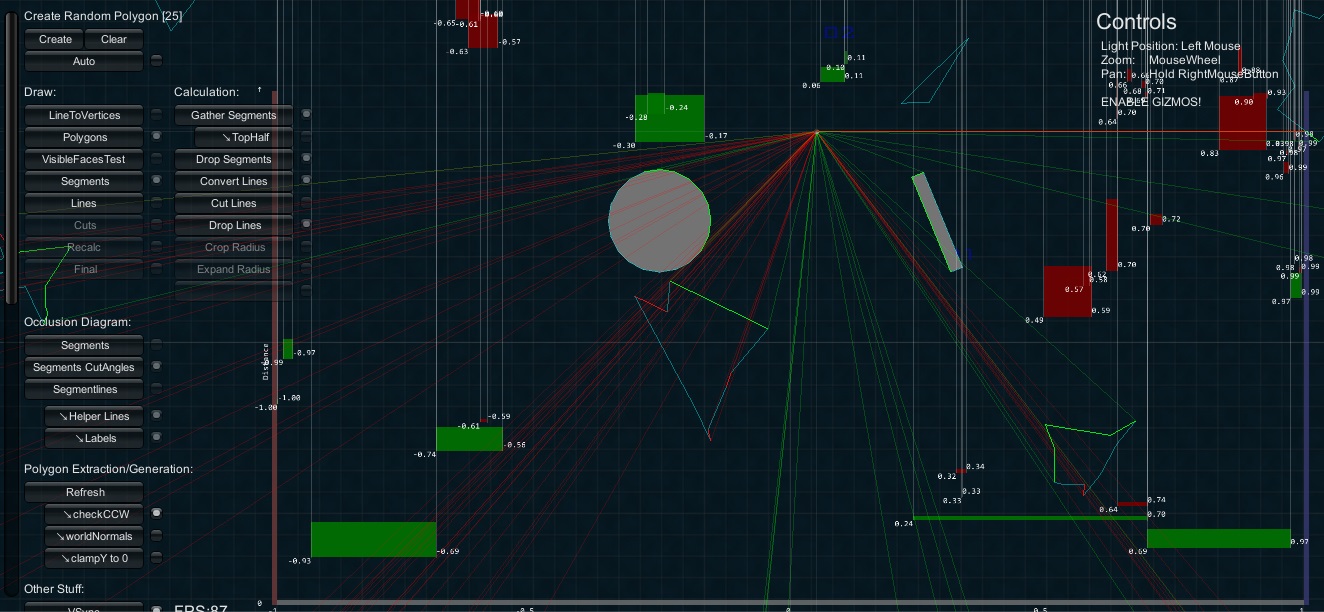Toggle the indicator beside Lines
The width and height of the screenshot is (1324, 612).
[x=156, y=203]
